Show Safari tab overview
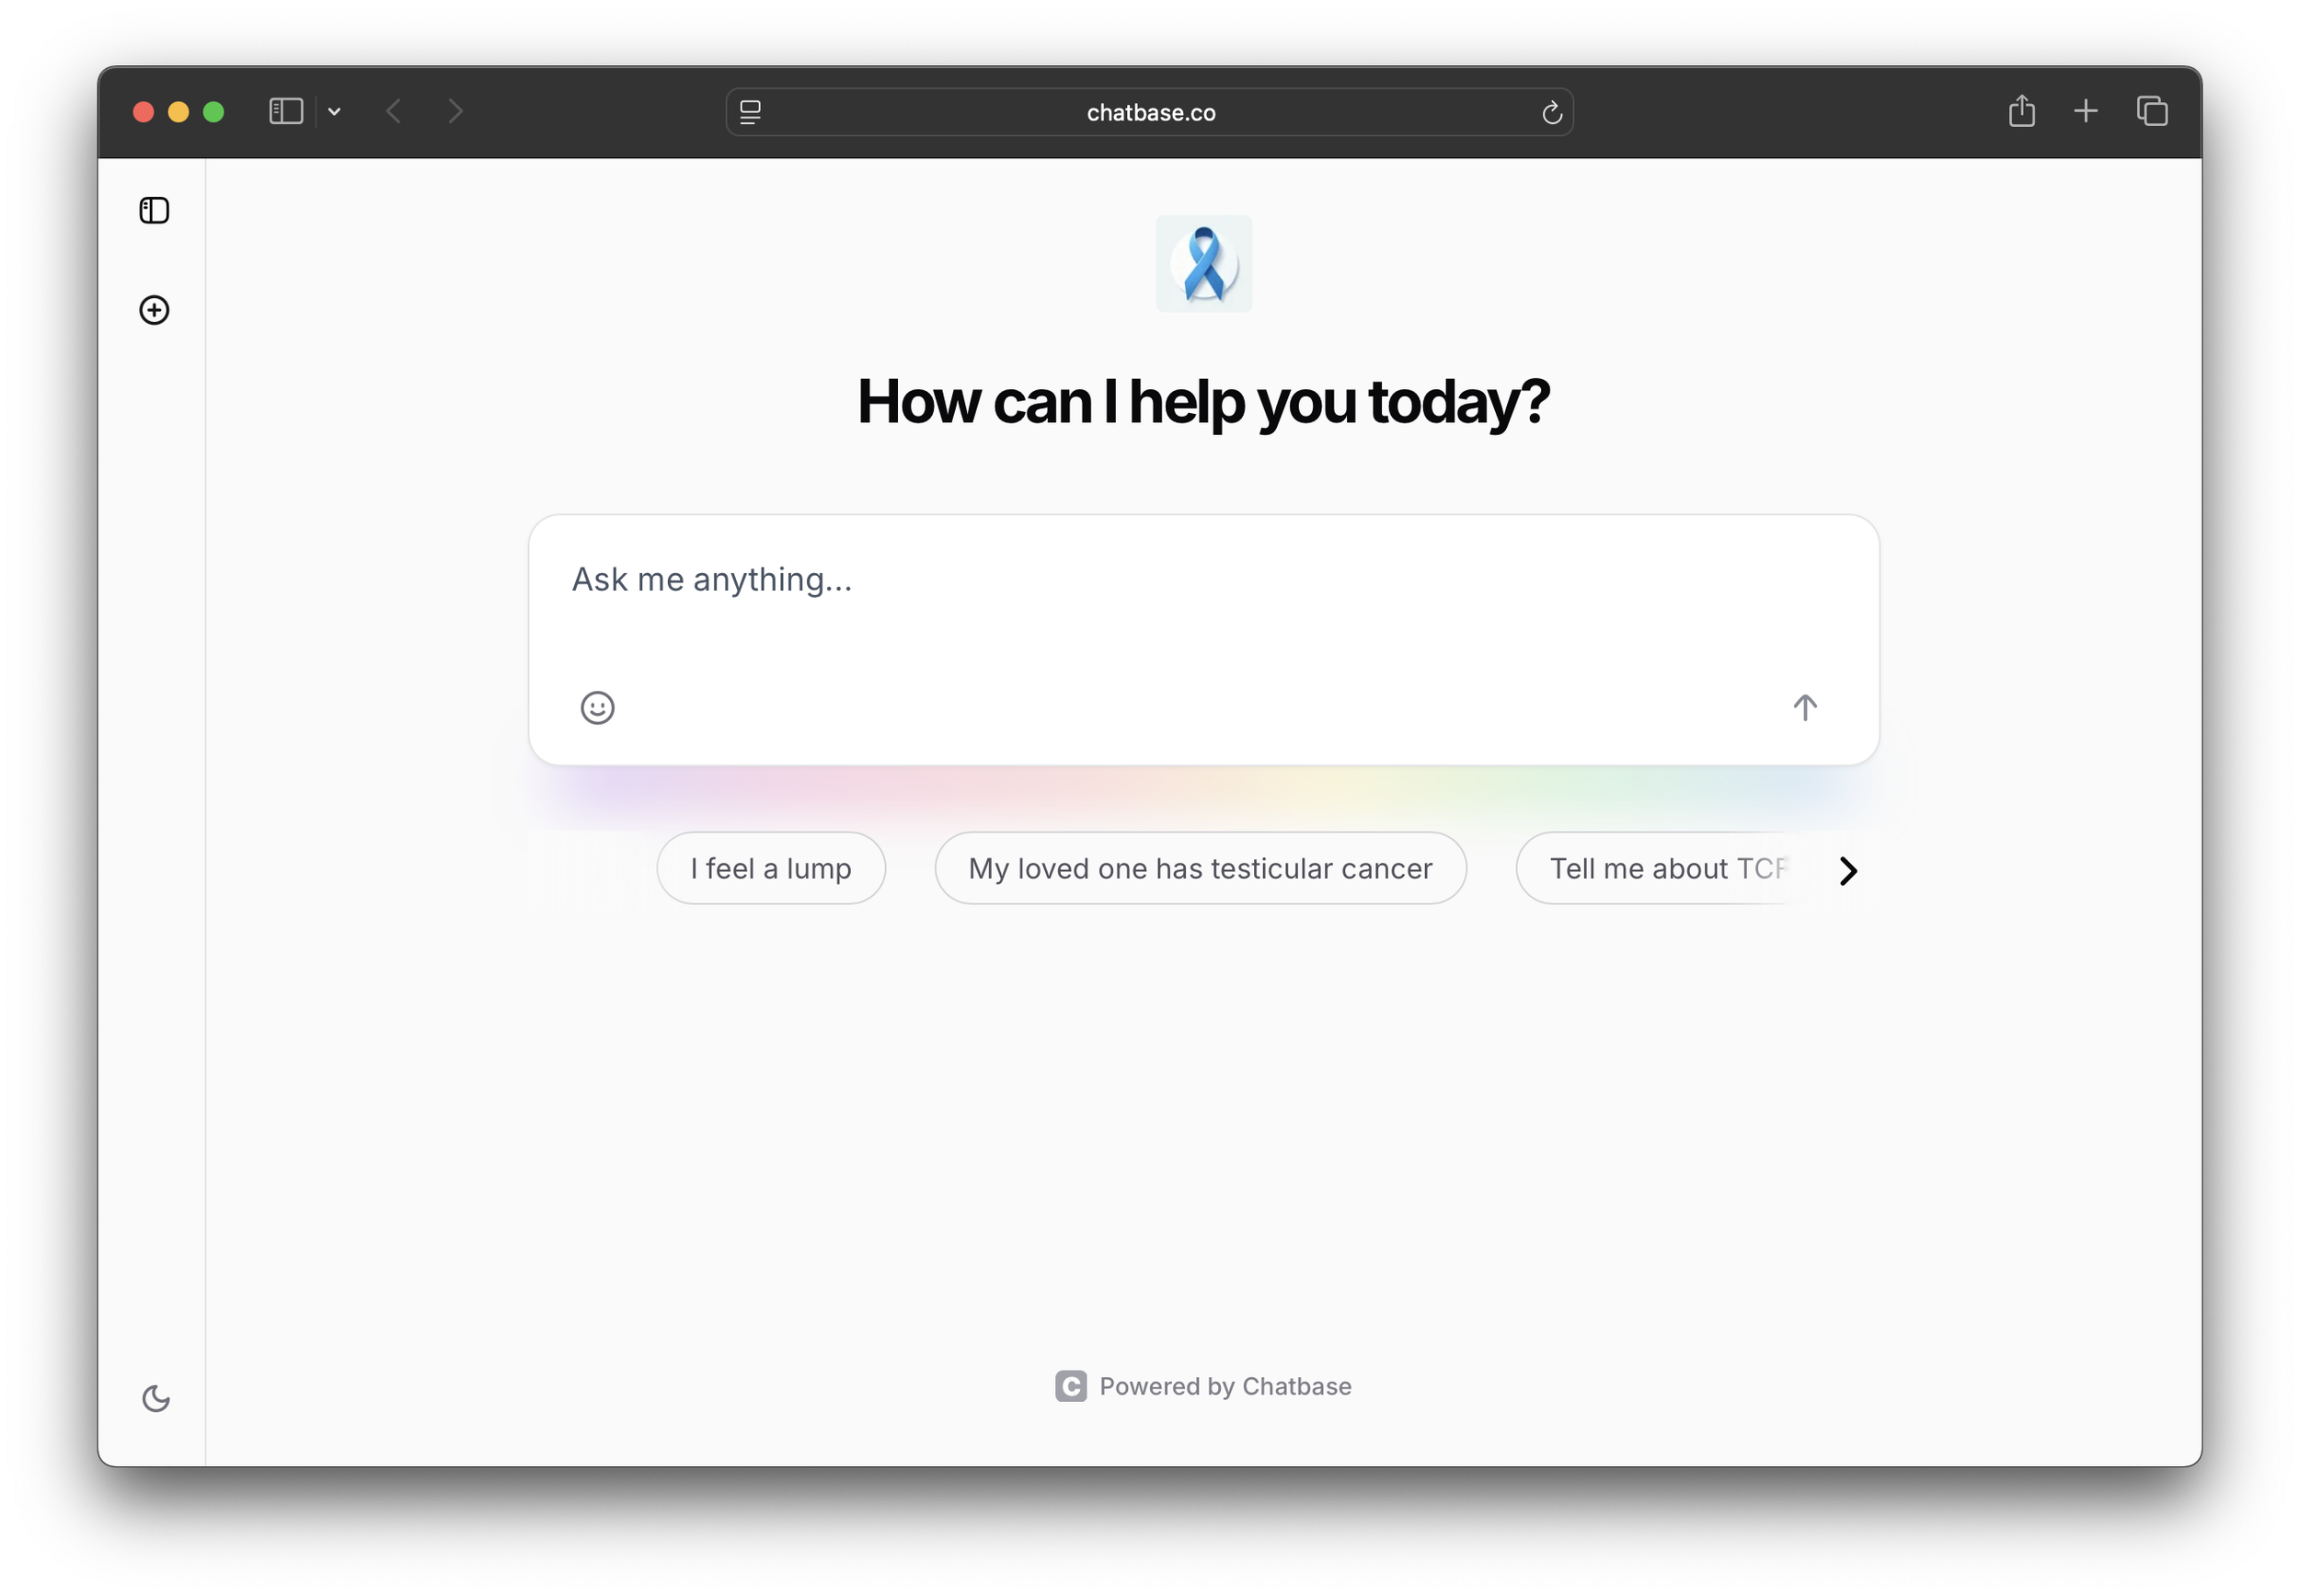 2152,111
